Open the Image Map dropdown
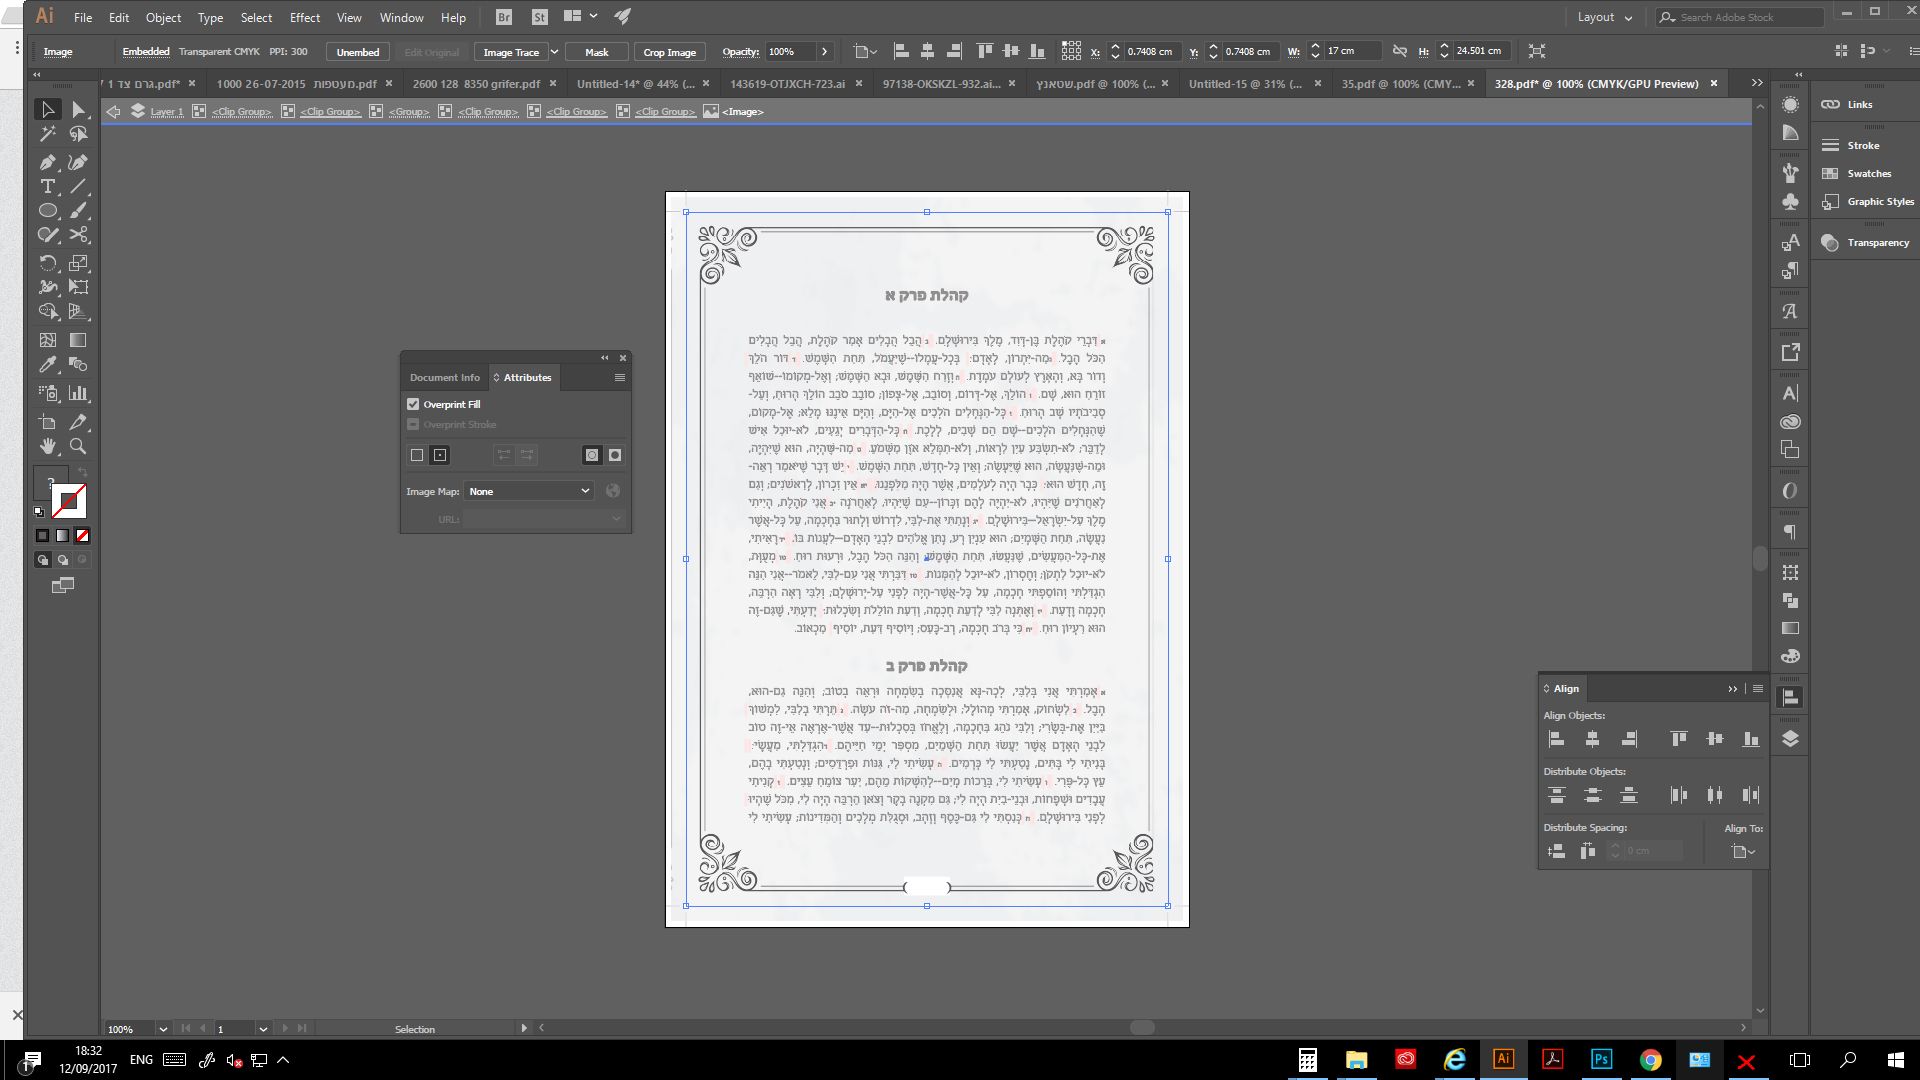 529,491
